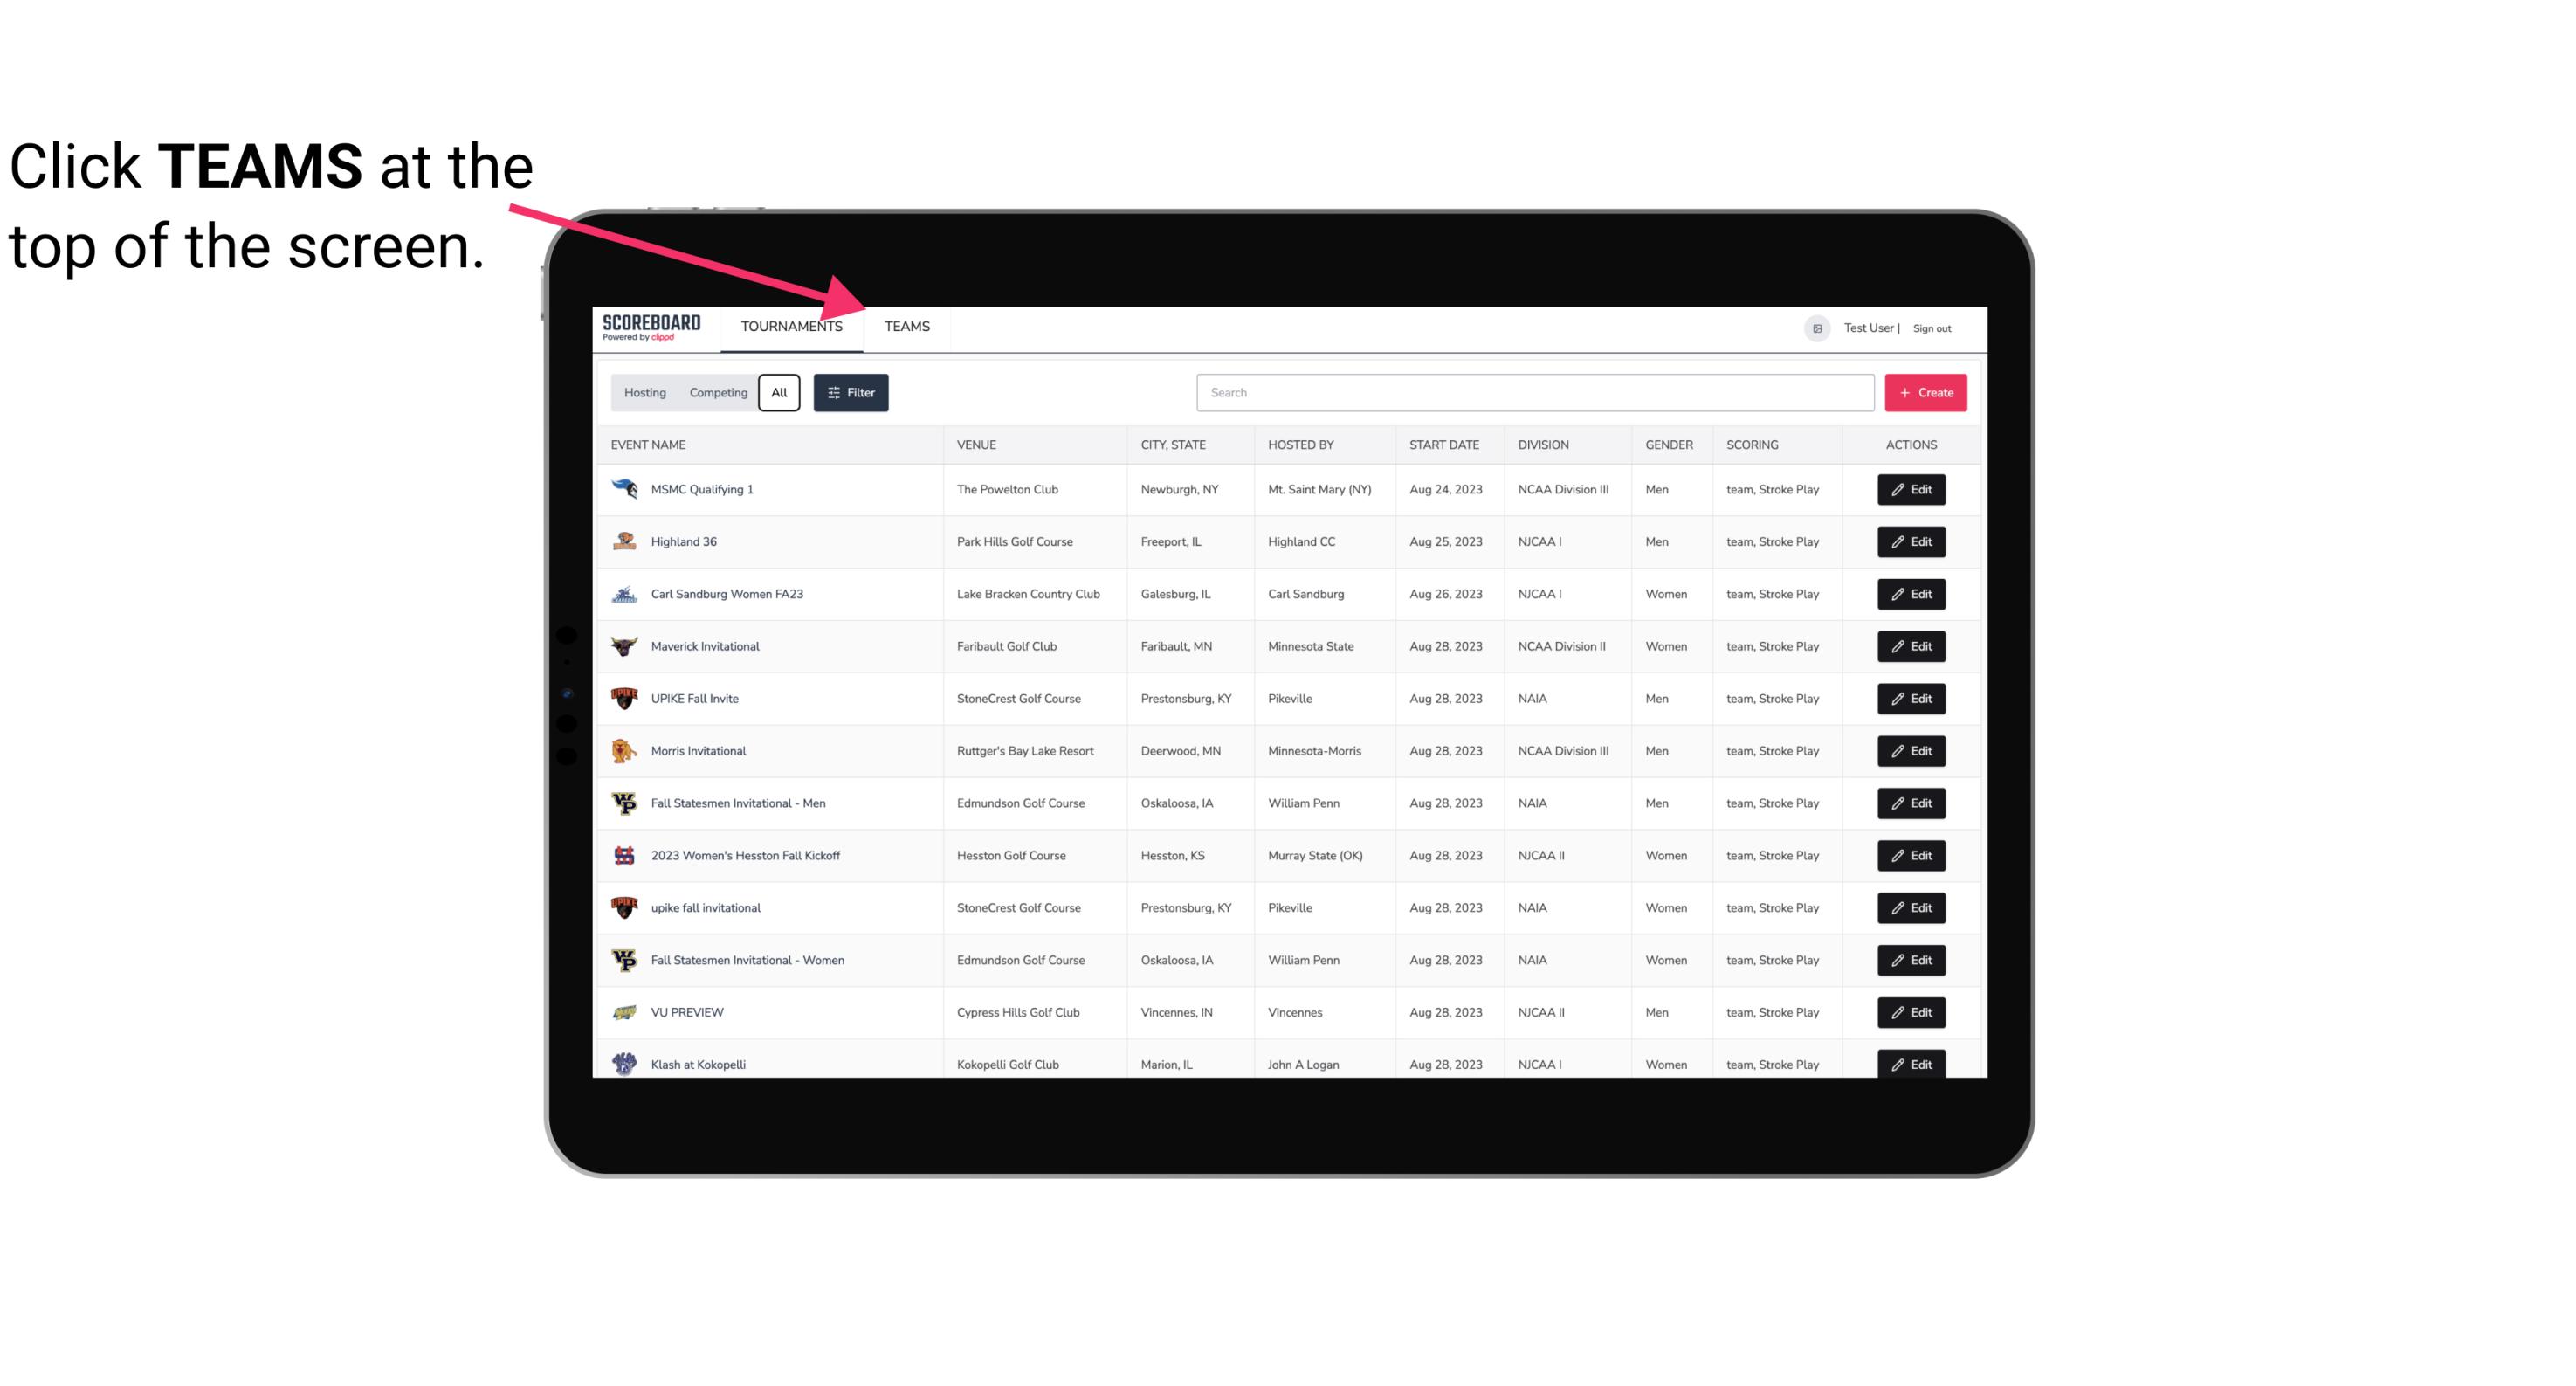Image resolution: width=2576 pixels, height=1386 pixels.
Task: Click the TEAMS navigation tab
Action: 906,326
